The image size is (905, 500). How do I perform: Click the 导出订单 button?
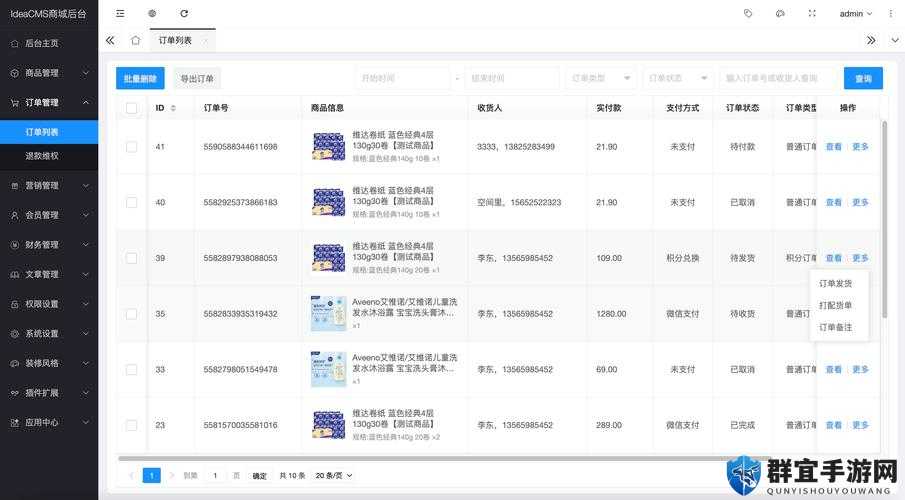click(197, 79)
